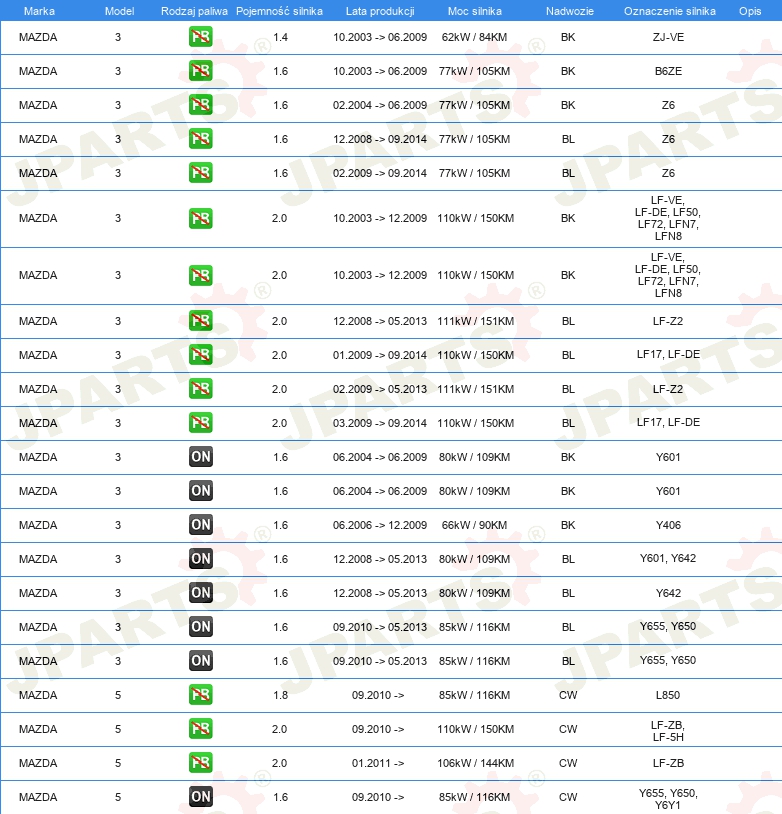Select the L850 engine code cell
782x814 pixels.
[668, 695]
